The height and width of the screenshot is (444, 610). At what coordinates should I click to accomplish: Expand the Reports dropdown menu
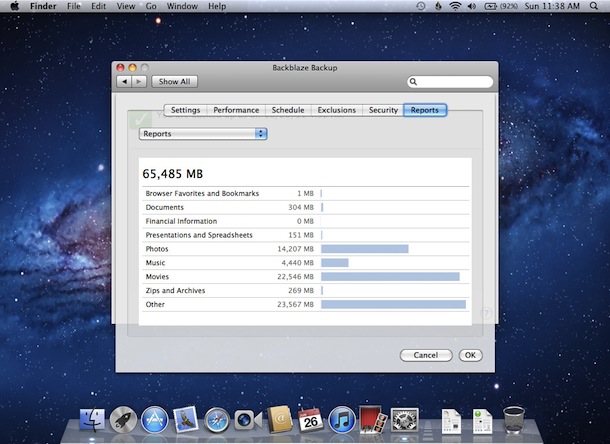click(203, 133)
